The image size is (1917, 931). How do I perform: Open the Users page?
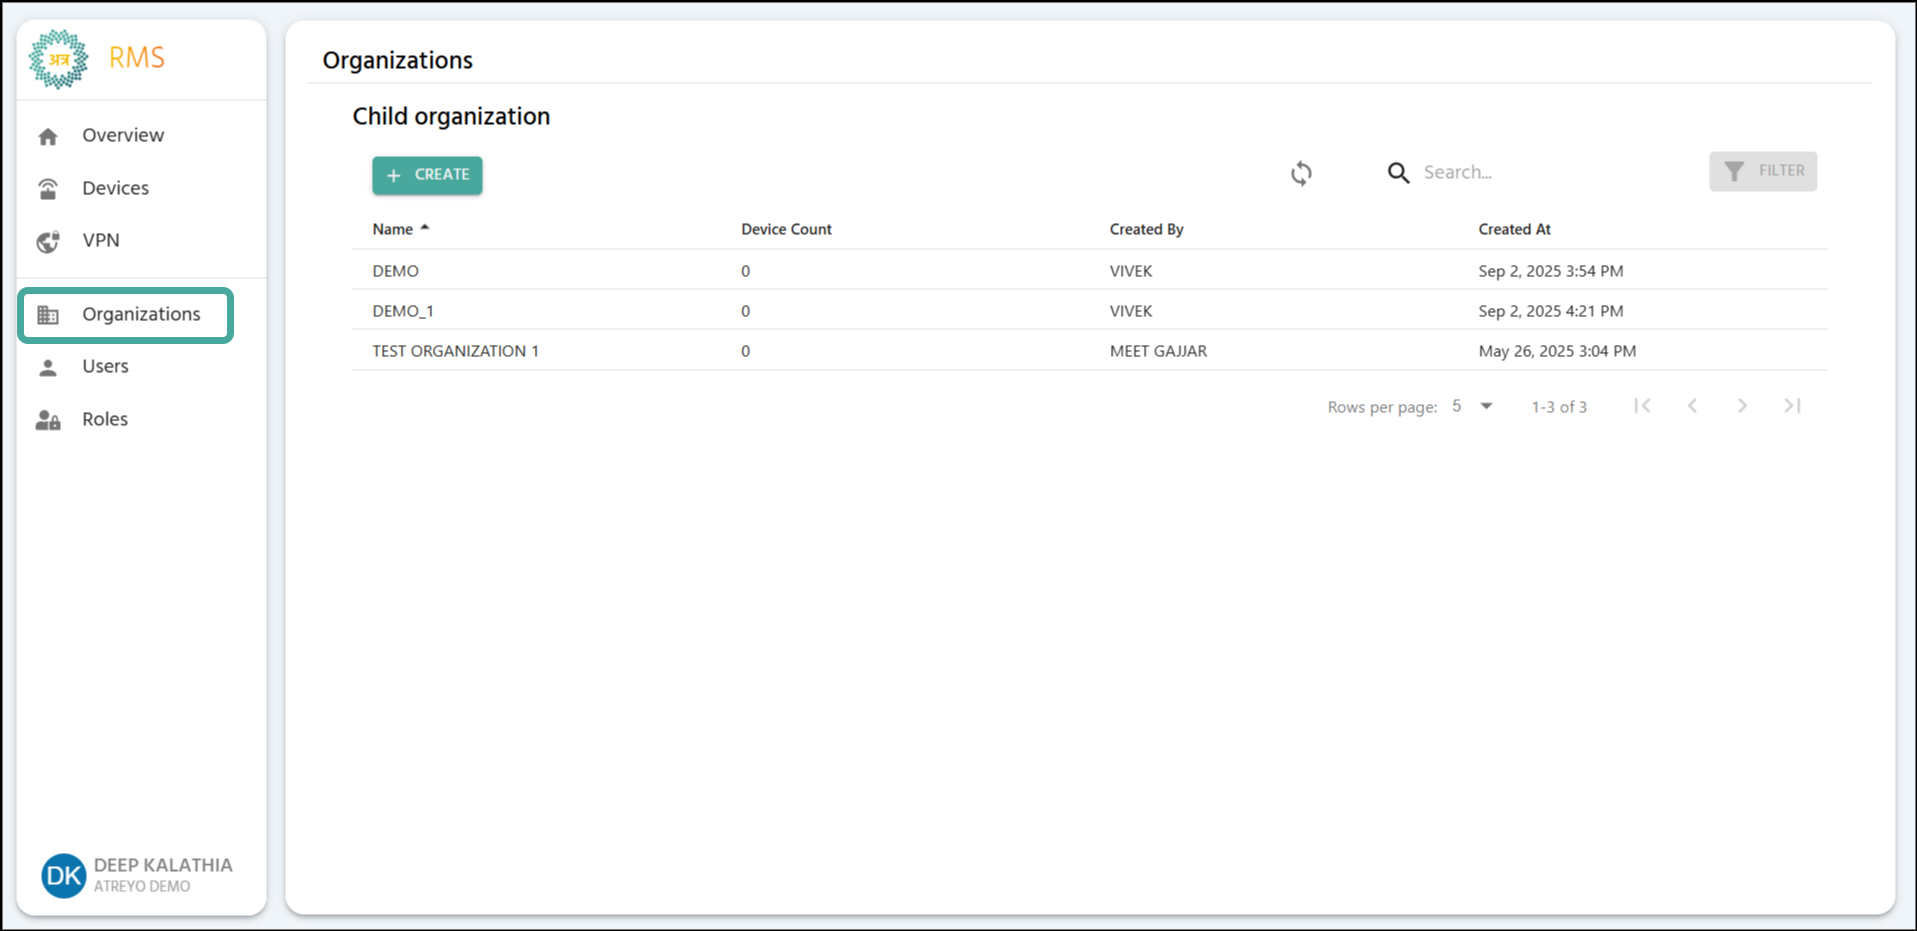tap(105, 366)
